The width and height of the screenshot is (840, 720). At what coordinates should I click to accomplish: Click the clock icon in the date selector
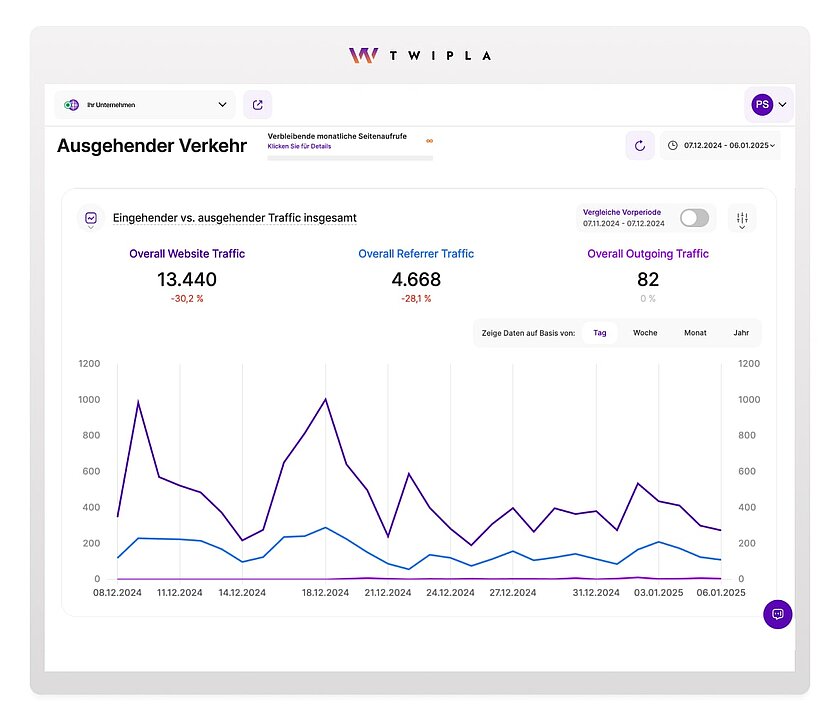click(672, 145)
